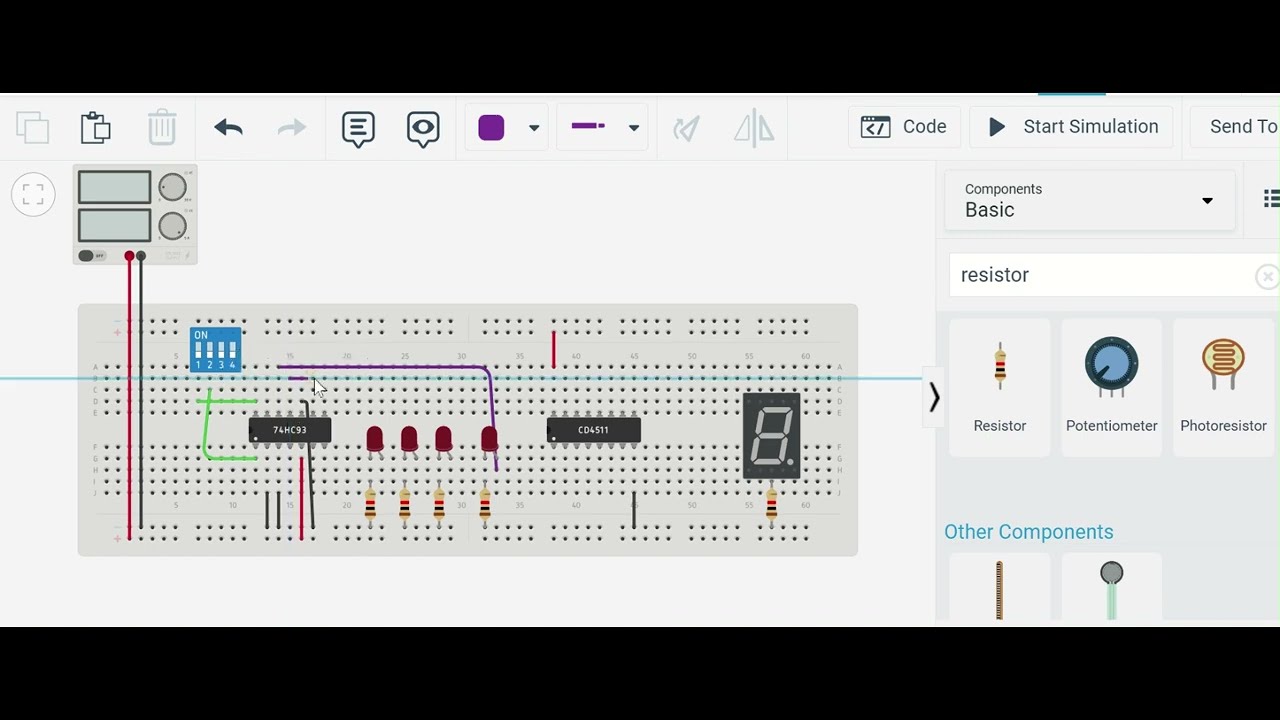Select the 74HC93 chip

pos(290,430)
